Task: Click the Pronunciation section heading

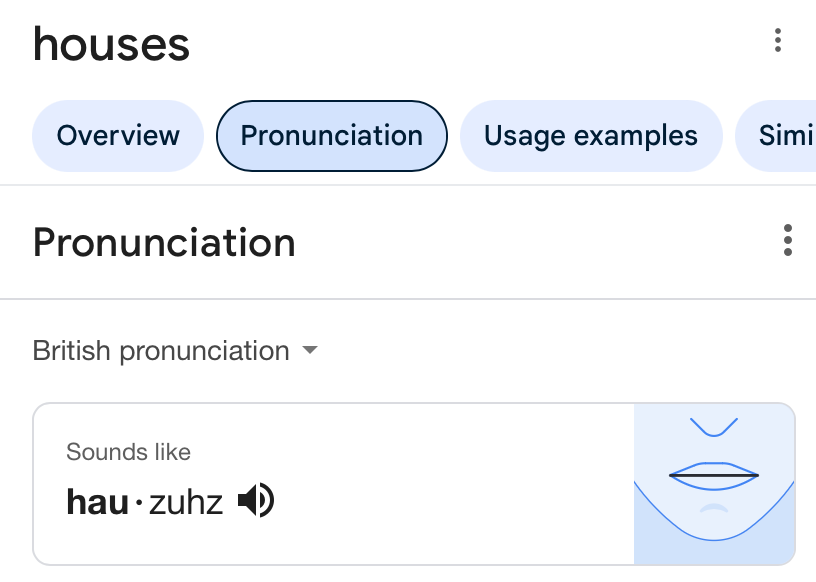Action: [x=164, y=243]
